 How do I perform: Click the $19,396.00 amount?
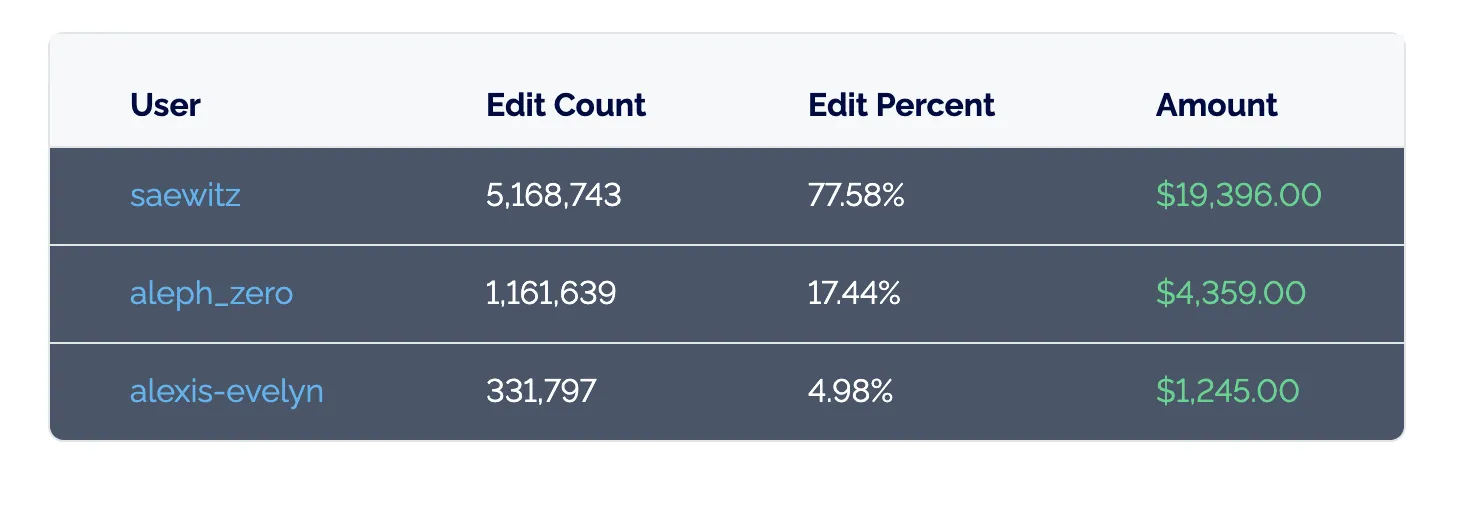coord(1238,195)
